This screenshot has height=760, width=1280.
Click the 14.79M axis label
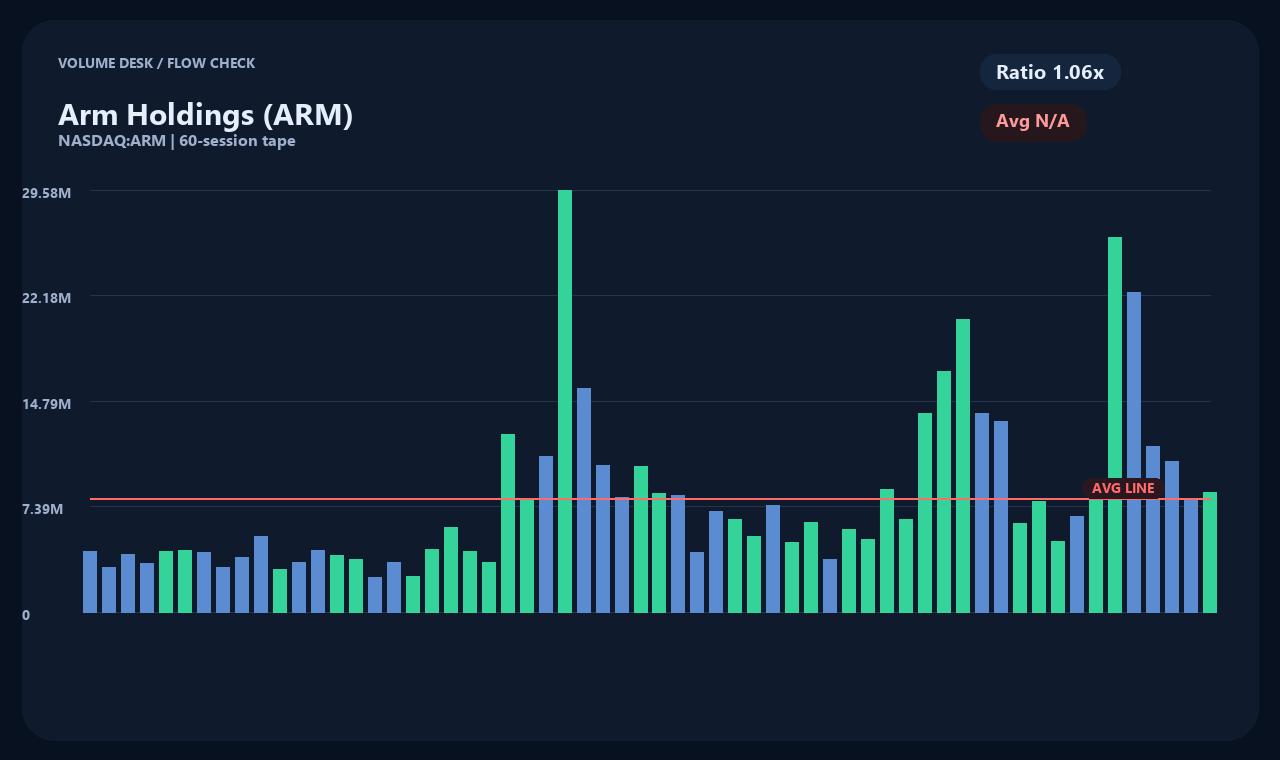coord(47,404)
